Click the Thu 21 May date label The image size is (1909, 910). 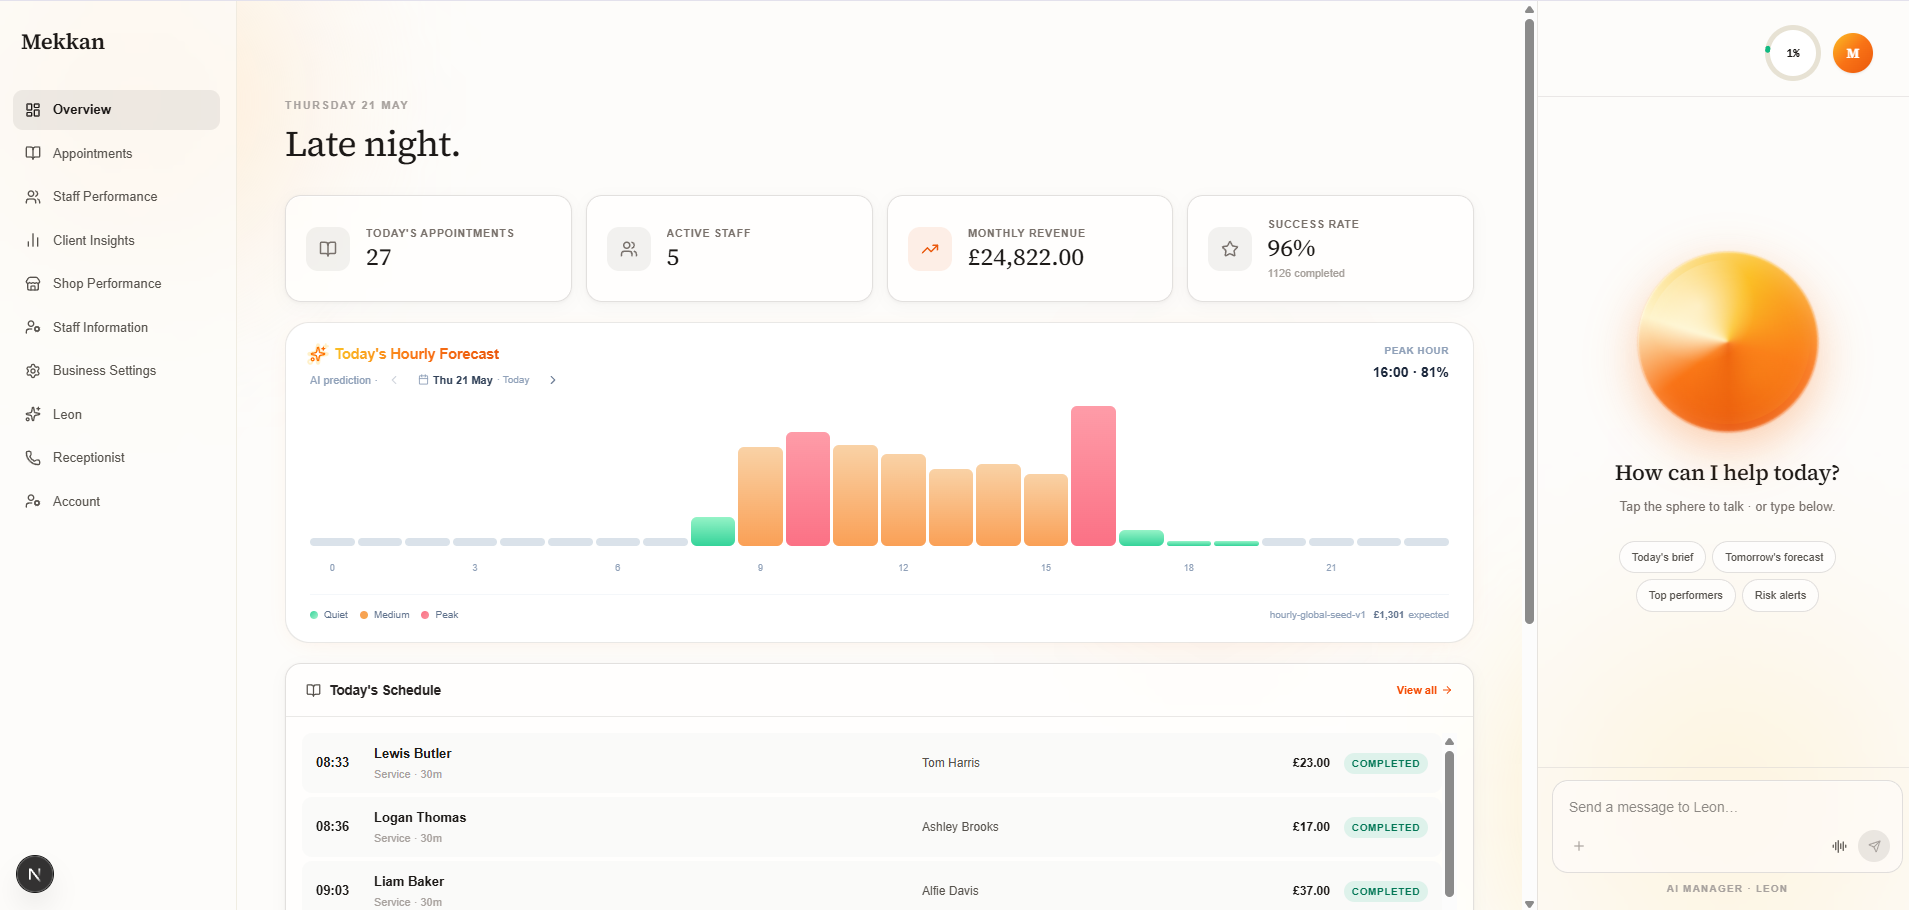tap(462, 380)
